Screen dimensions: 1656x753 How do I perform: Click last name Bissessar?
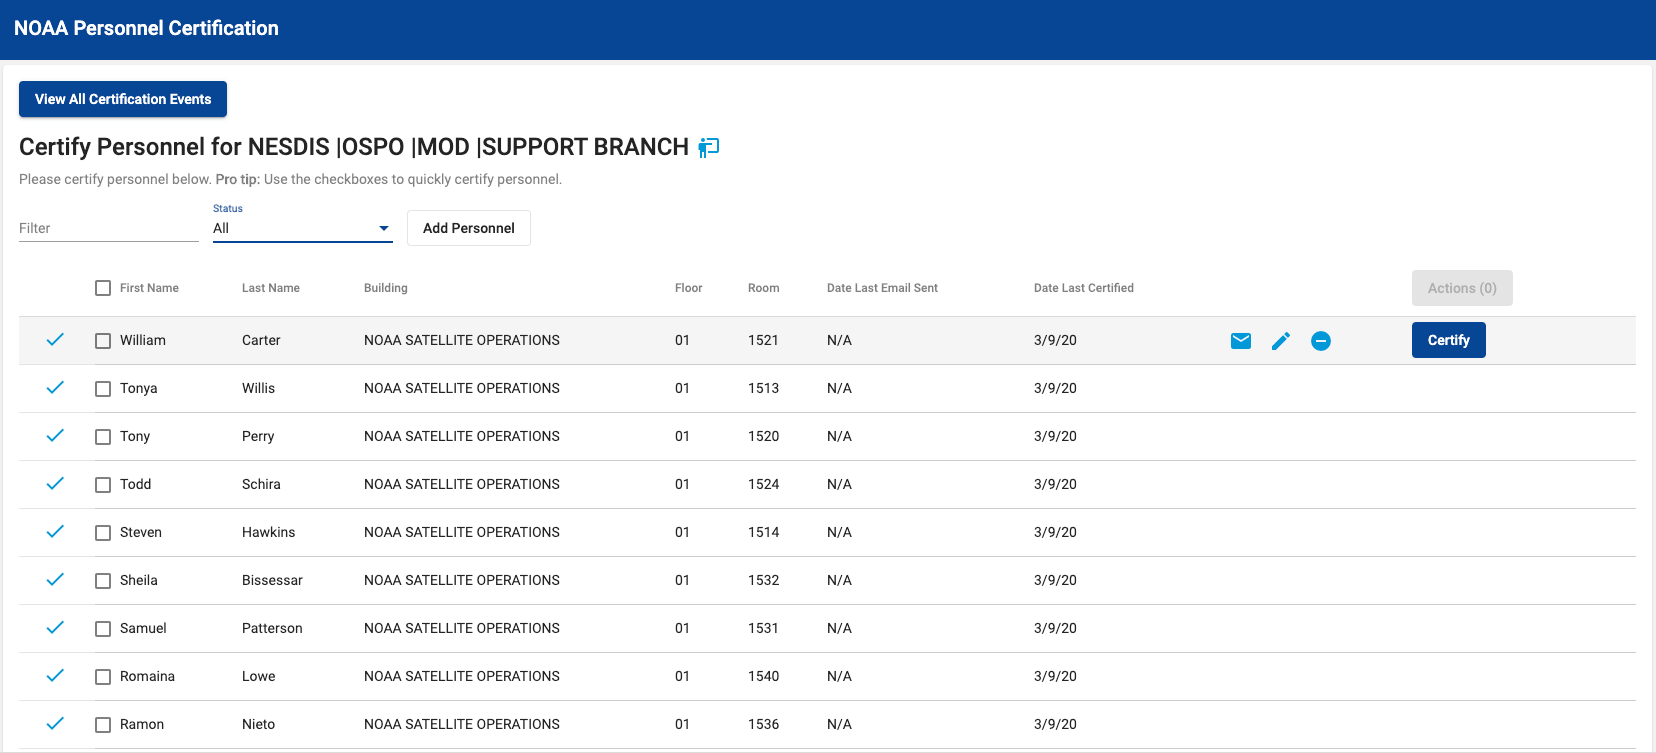pyautogui.click(x=272, y=580)
